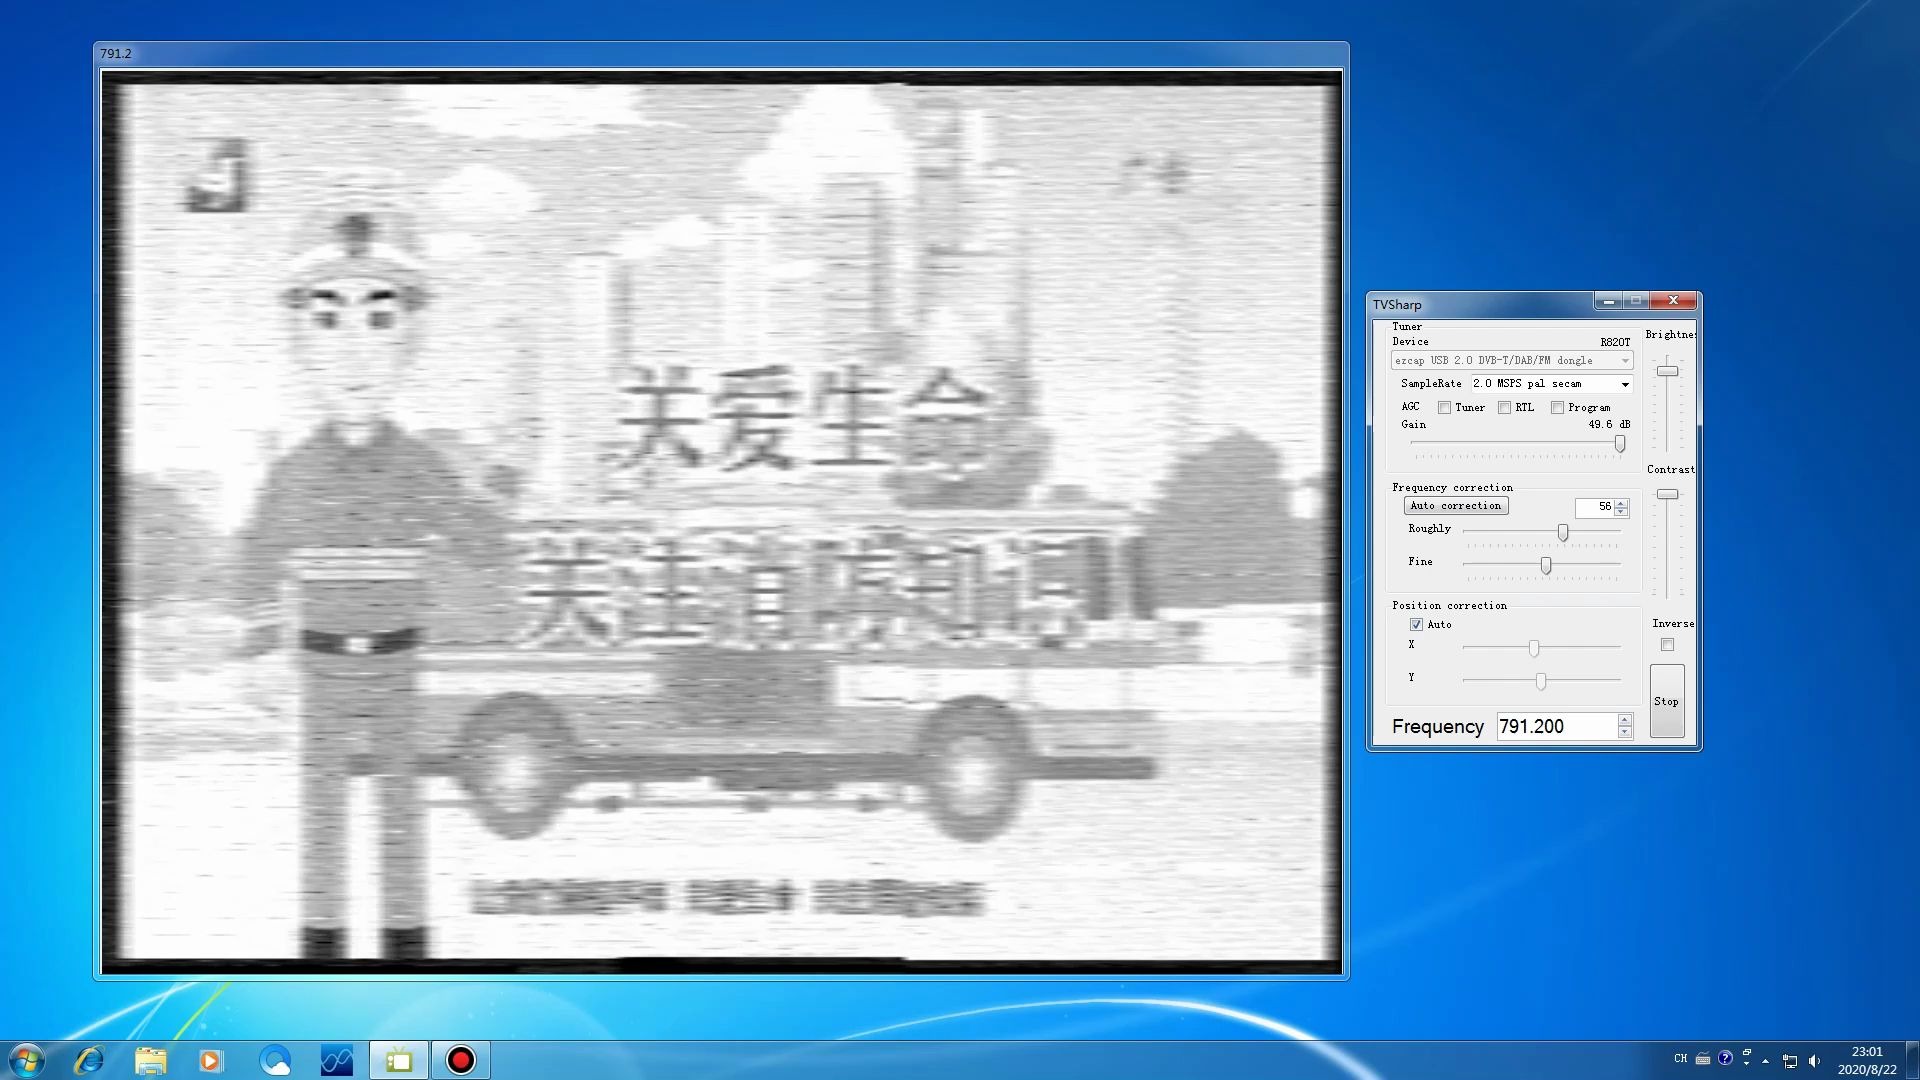1920x1080 pixels.
Task: Click the CH language indicator
Action: (1680, 1059)
